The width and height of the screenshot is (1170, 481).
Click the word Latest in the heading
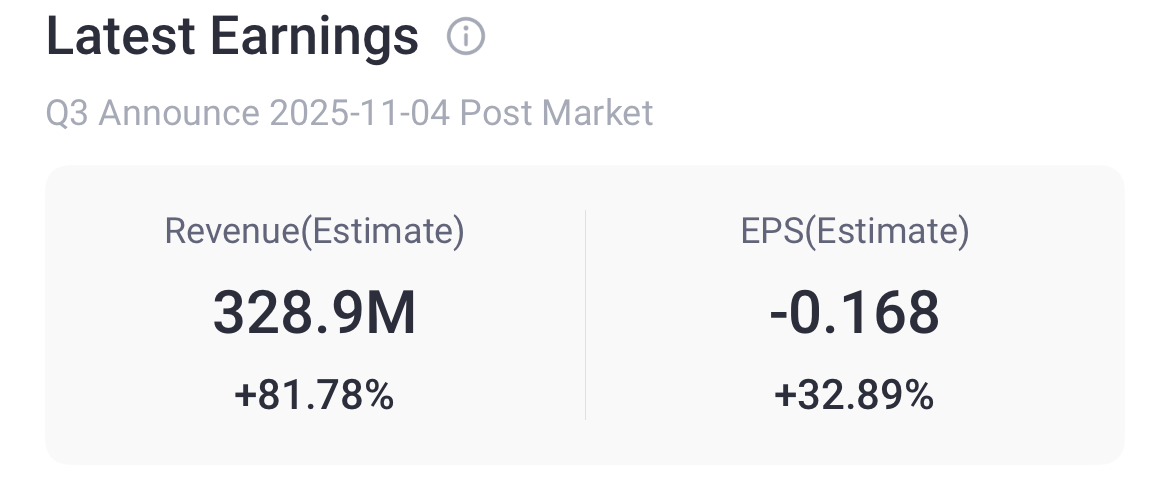[120, 38]
